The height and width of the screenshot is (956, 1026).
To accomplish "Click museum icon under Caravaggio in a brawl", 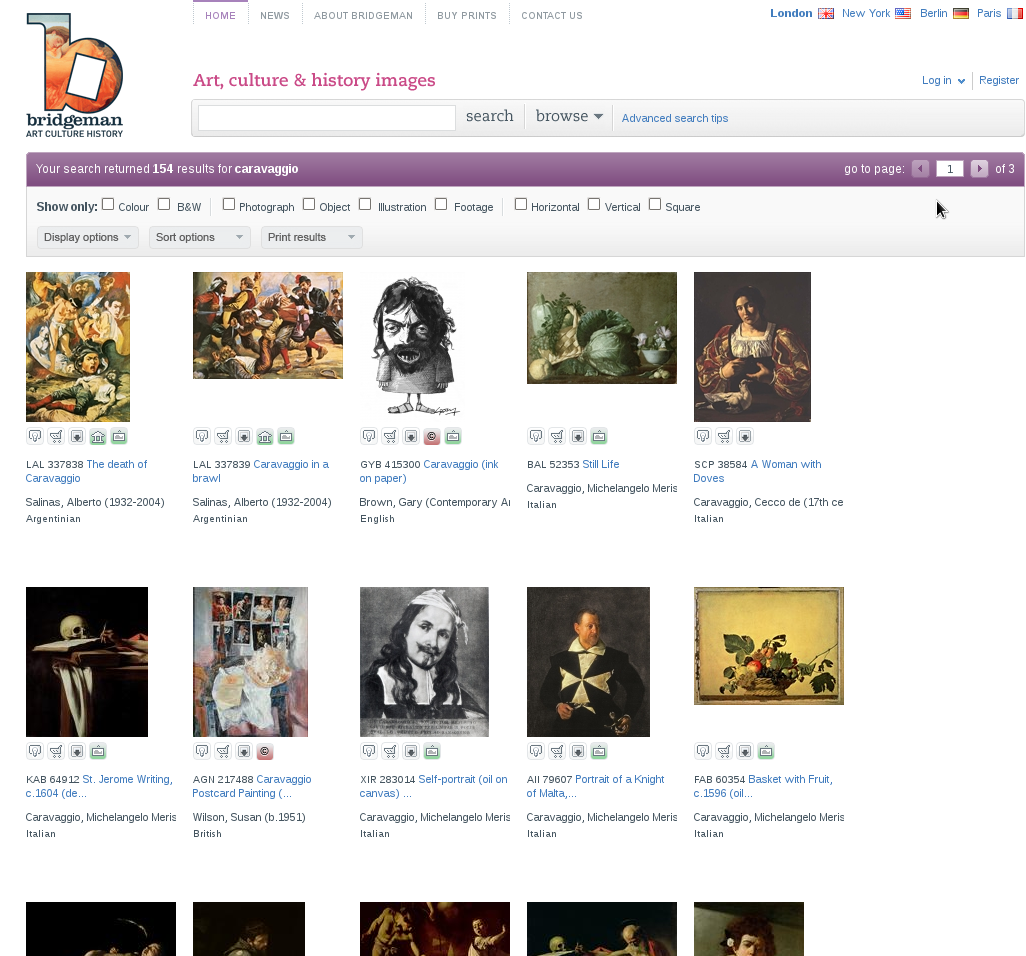I will 265,436.
